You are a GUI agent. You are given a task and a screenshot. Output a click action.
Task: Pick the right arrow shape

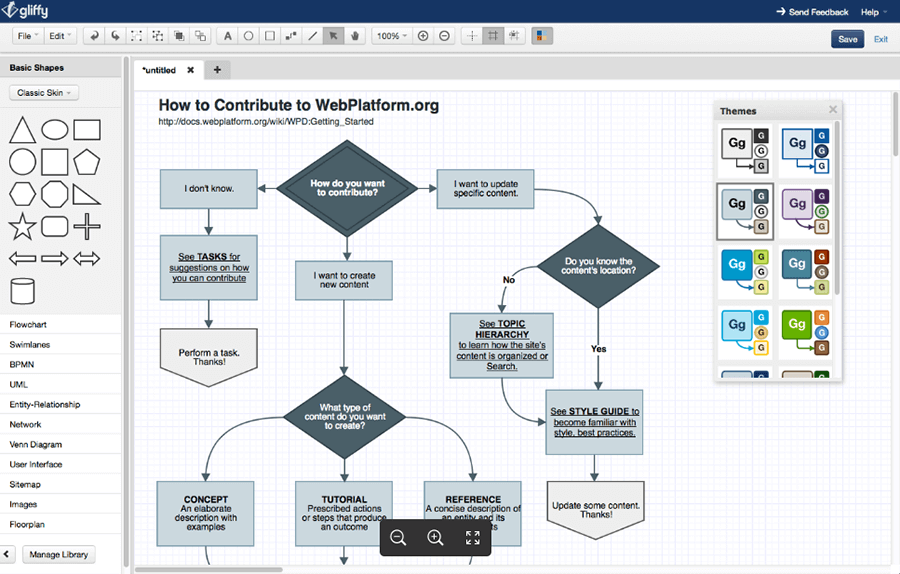point(55,259)
